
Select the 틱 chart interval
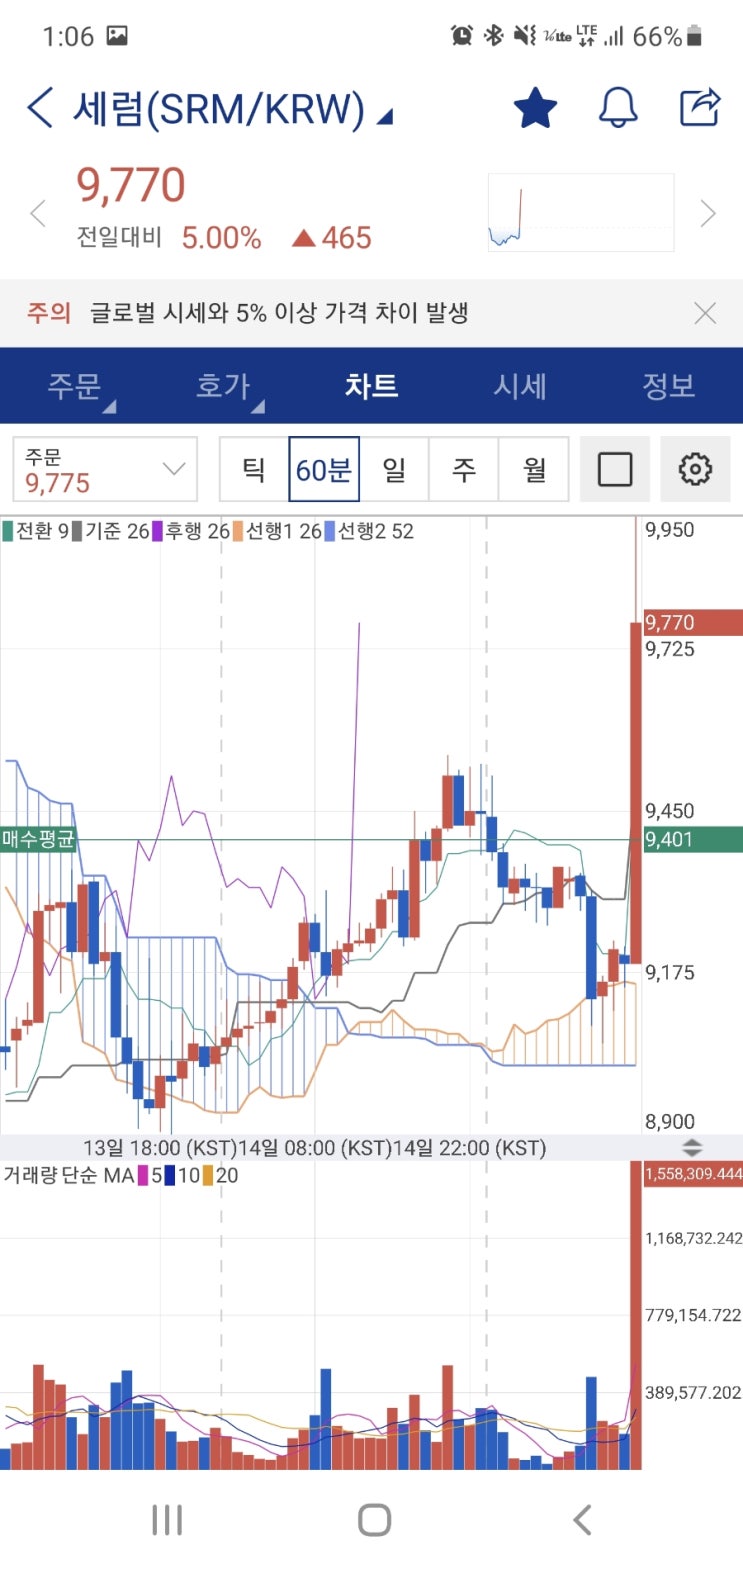pos(254,469)
